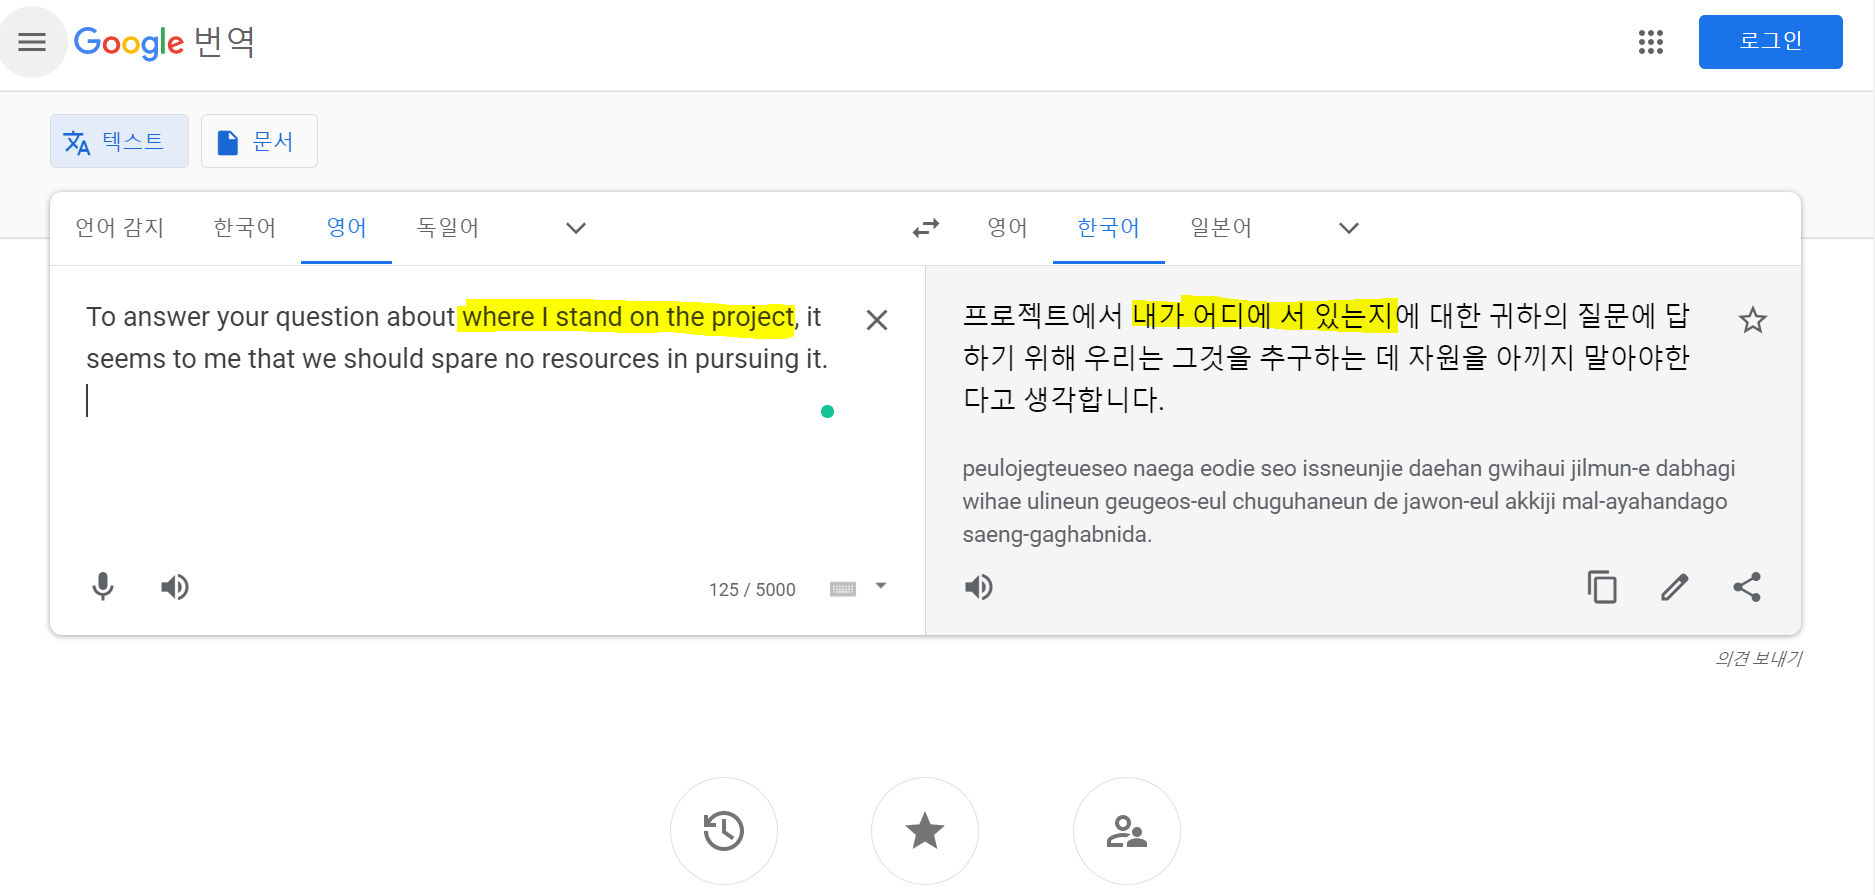The width and height of the screenshot is (1875, 895).
Task: Listen to the source text
Action: (x=175, y=587)
